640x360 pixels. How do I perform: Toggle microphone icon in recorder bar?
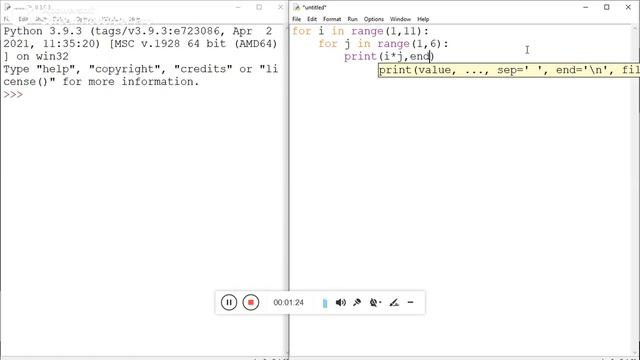tap(357, 302)
